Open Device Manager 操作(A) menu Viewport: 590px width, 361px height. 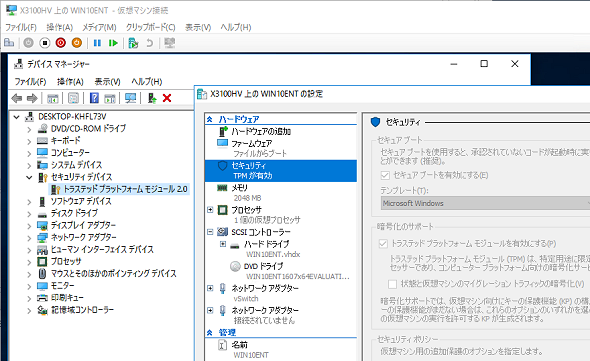[70, 81]
